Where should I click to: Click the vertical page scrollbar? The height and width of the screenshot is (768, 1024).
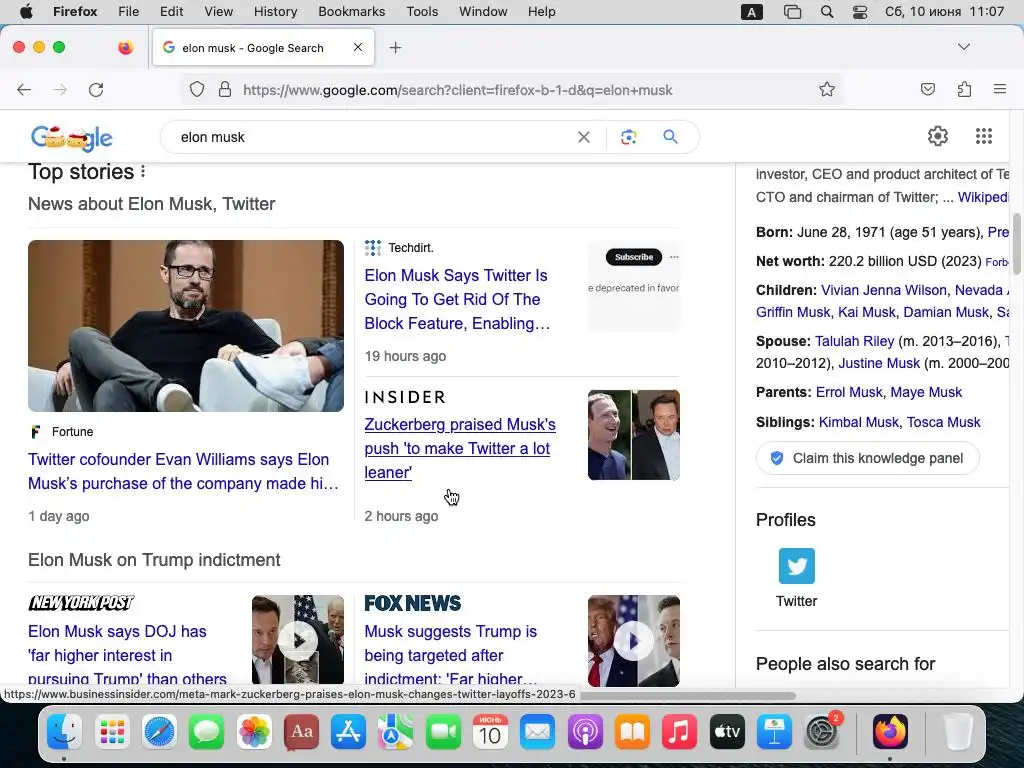tap(1016, 243)
